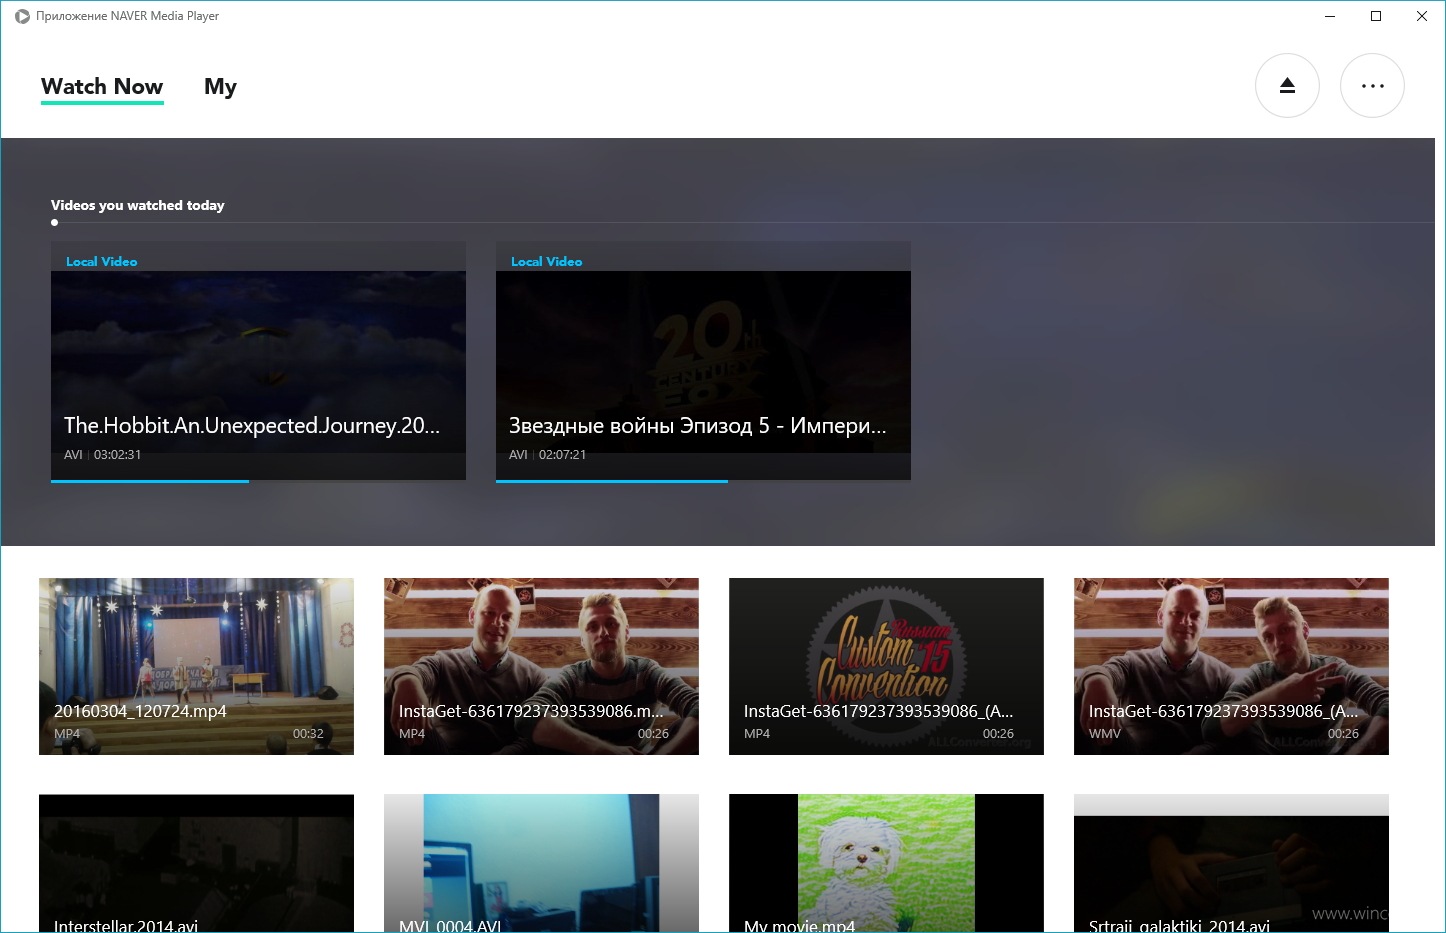Open the Interstellar.2014.avi thumbnail
Image resolution: width=1446 pixels, height=933 pixels.
point(196,863)
